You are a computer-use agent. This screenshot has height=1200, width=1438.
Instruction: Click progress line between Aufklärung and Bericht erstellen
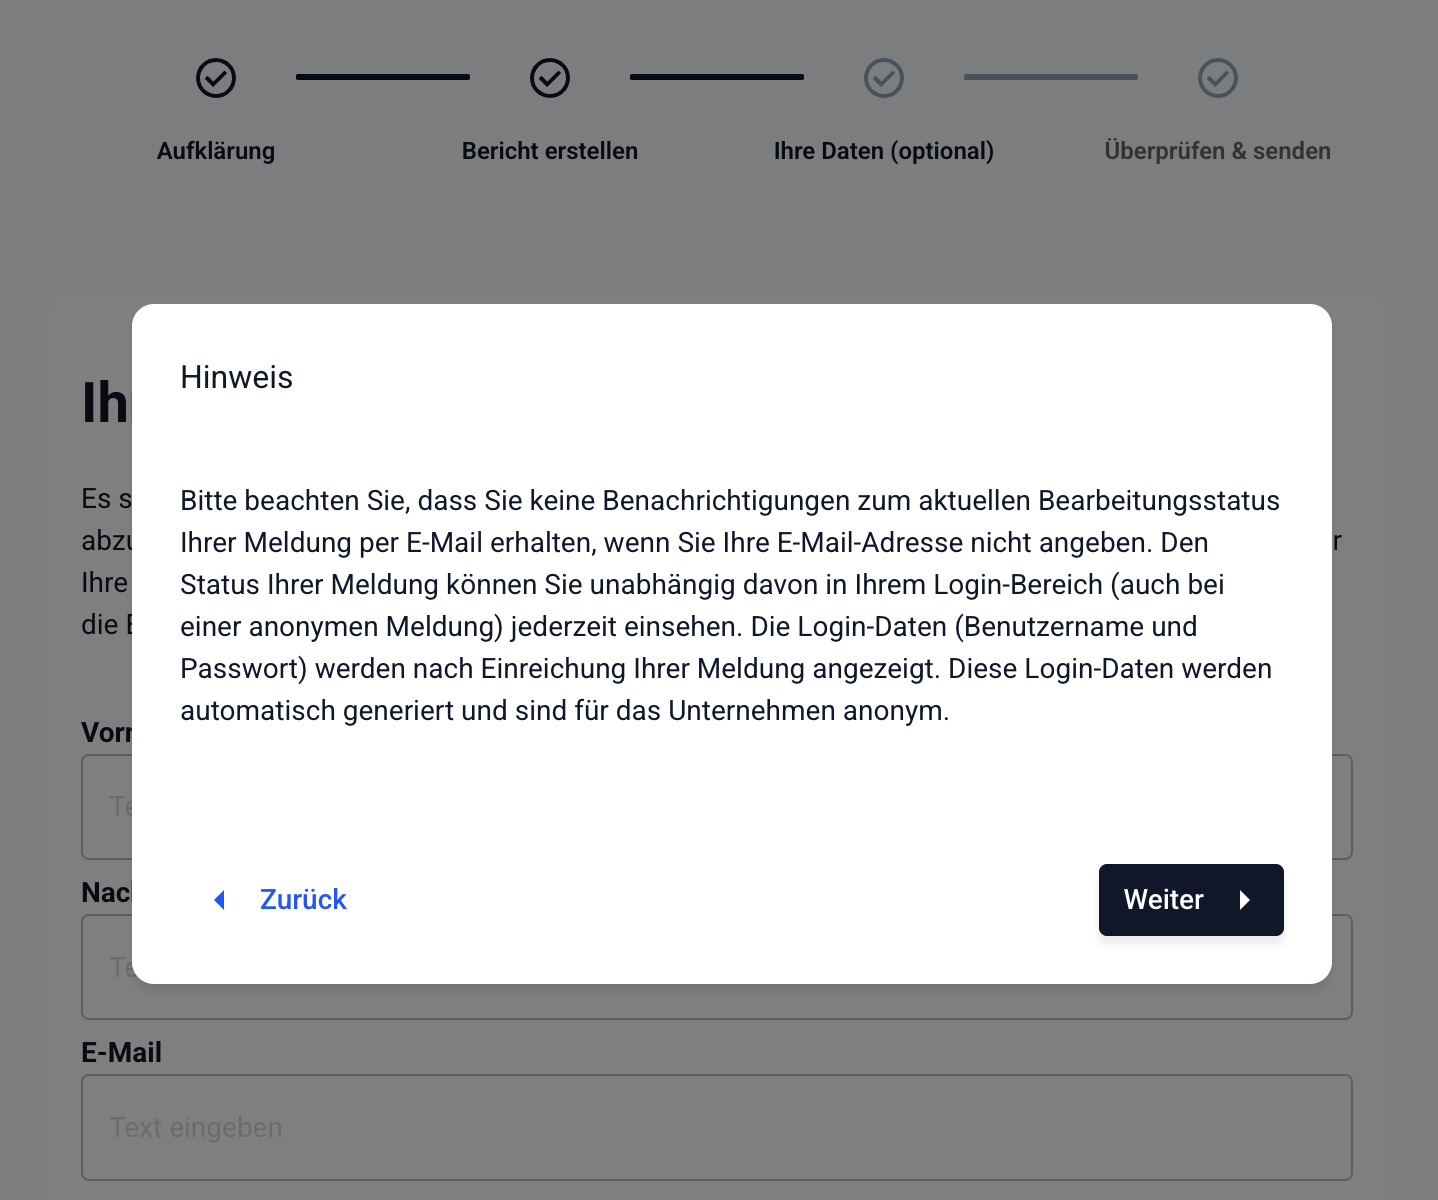[383, 77]
